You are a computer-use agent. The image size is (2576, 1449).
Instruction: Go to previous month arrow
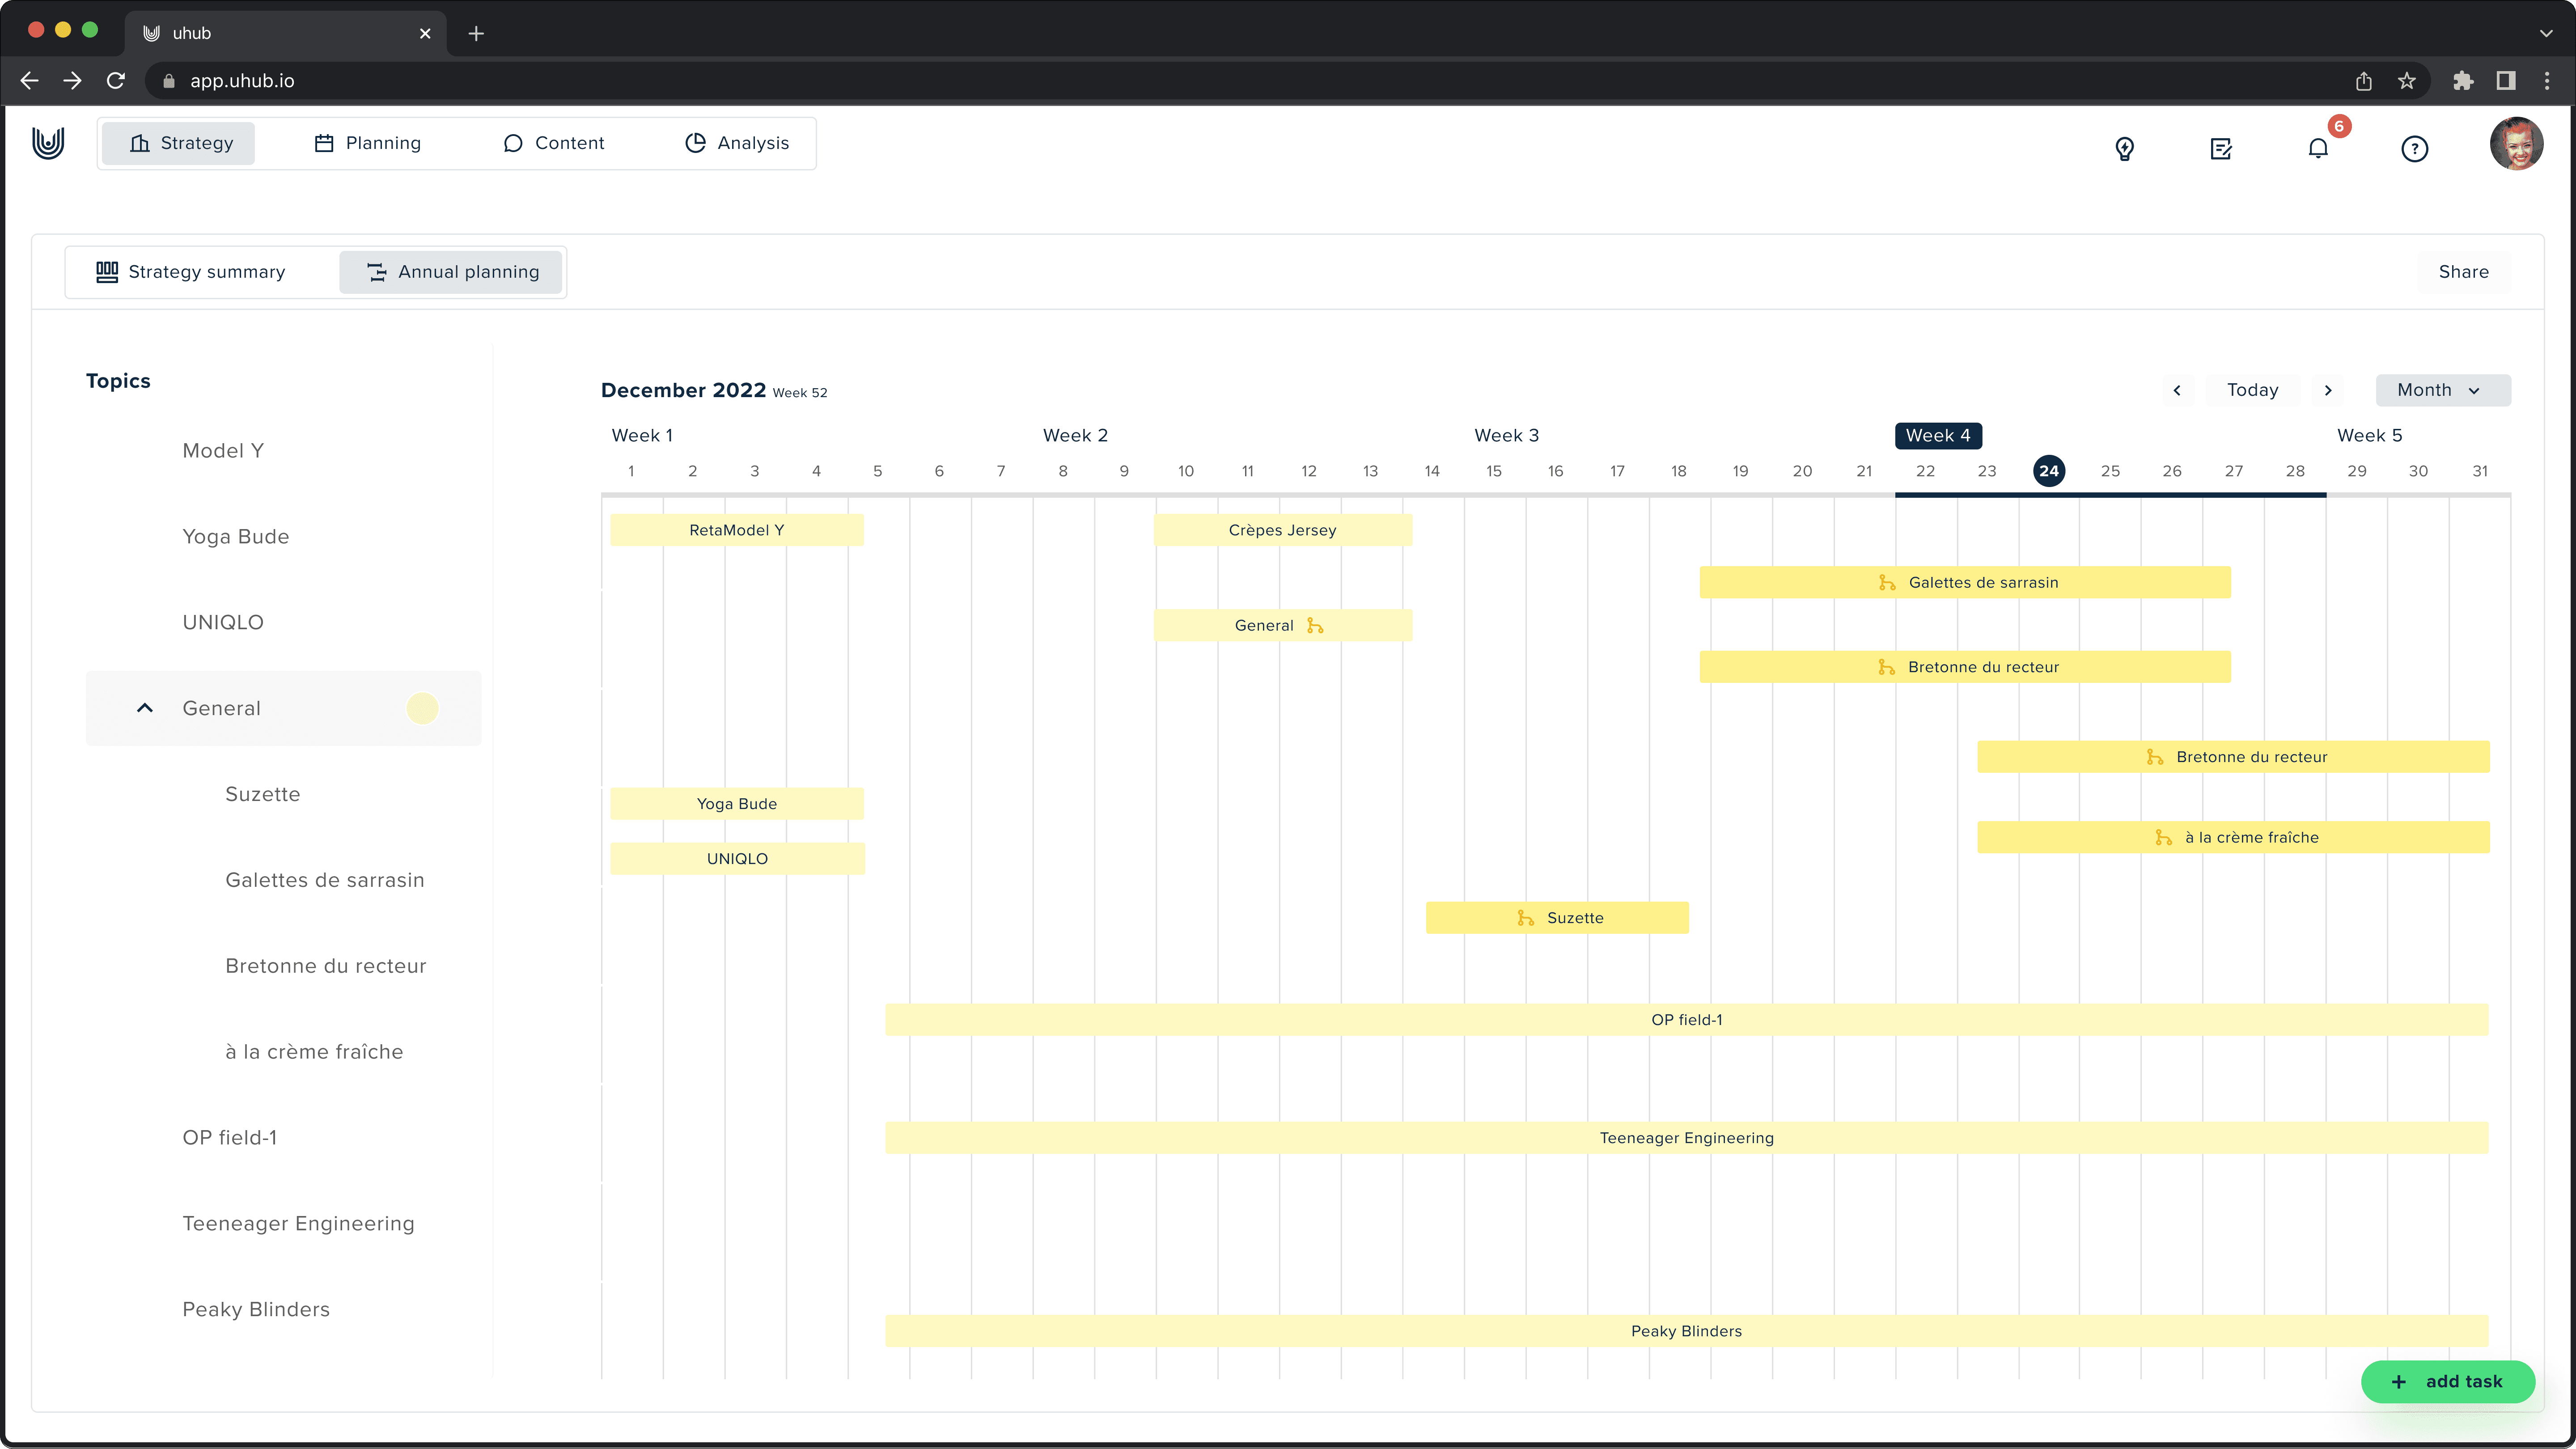[x=2177, y=390]
